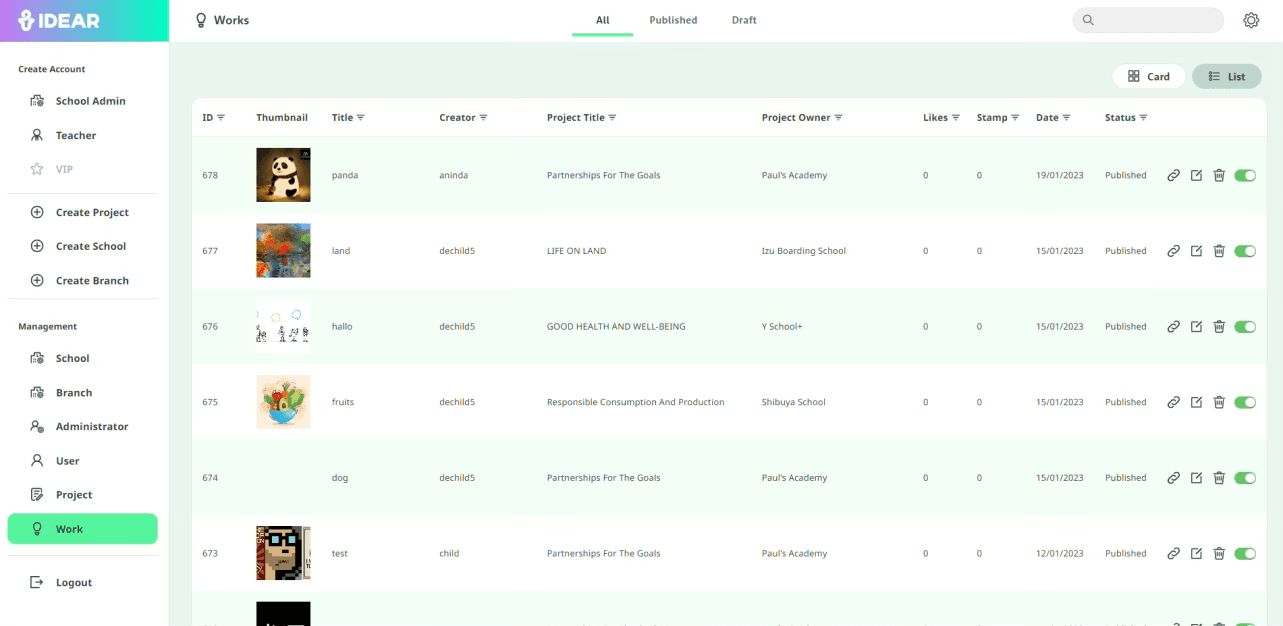Open Create Branch page
The width and height of the screenshot is (1283, 626).
(x=83, y=281)
